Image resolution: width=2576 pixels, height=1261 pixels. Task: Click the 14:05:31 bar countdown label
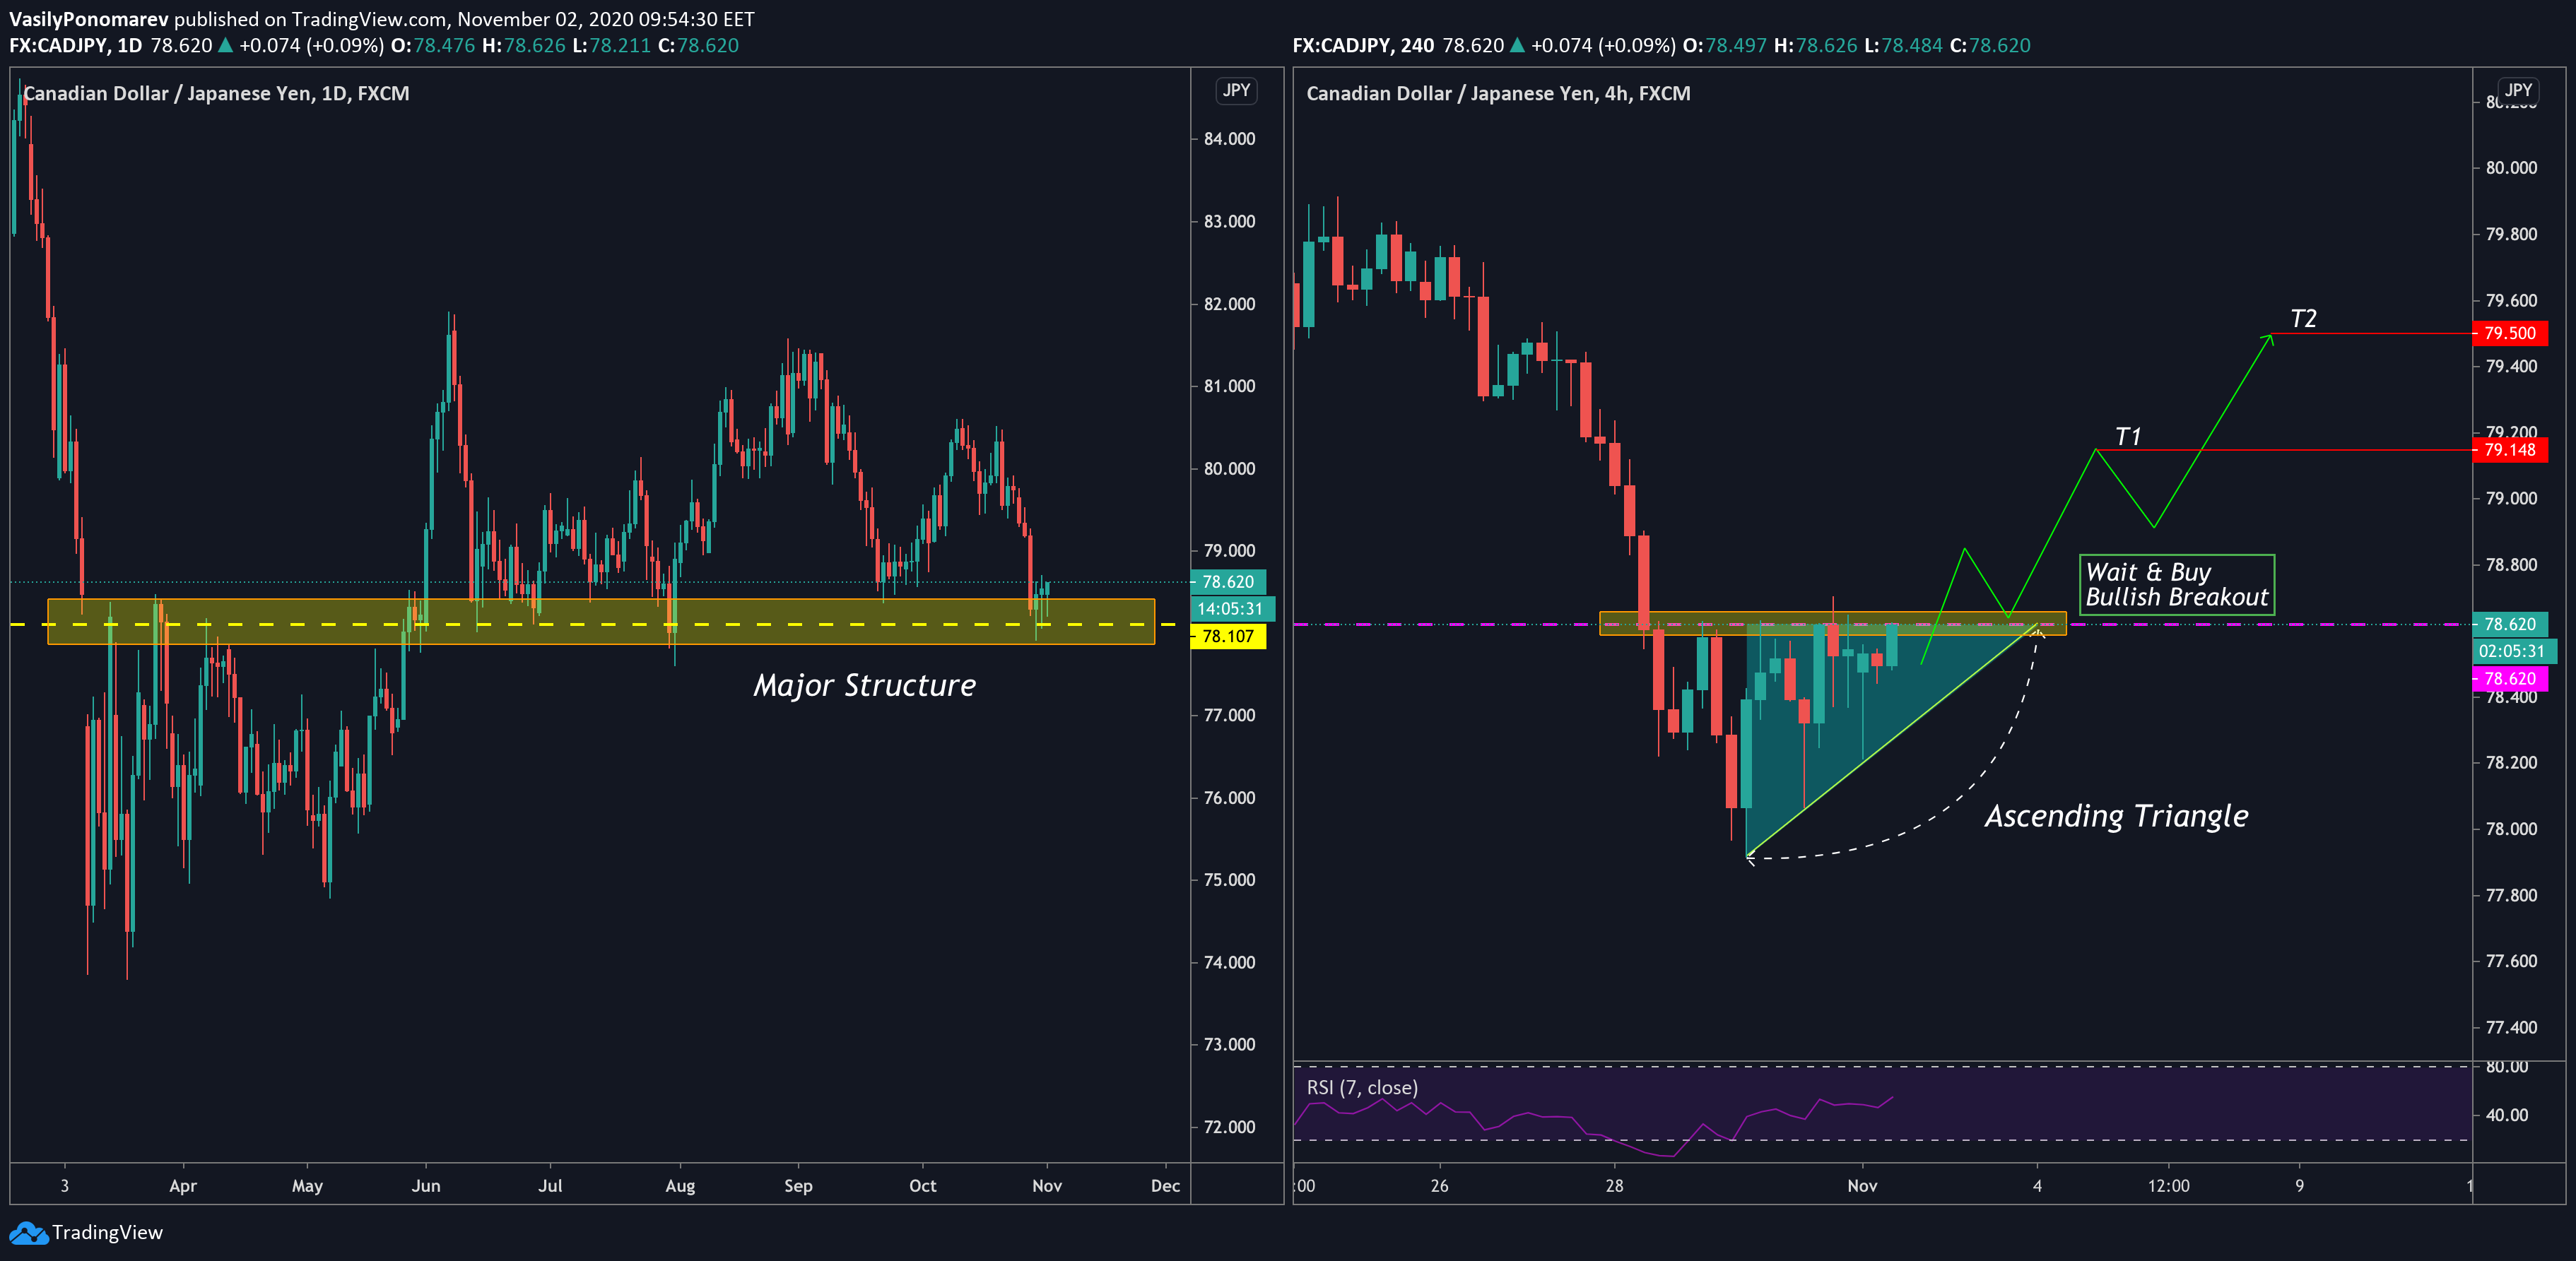[x=1232, y=609]
